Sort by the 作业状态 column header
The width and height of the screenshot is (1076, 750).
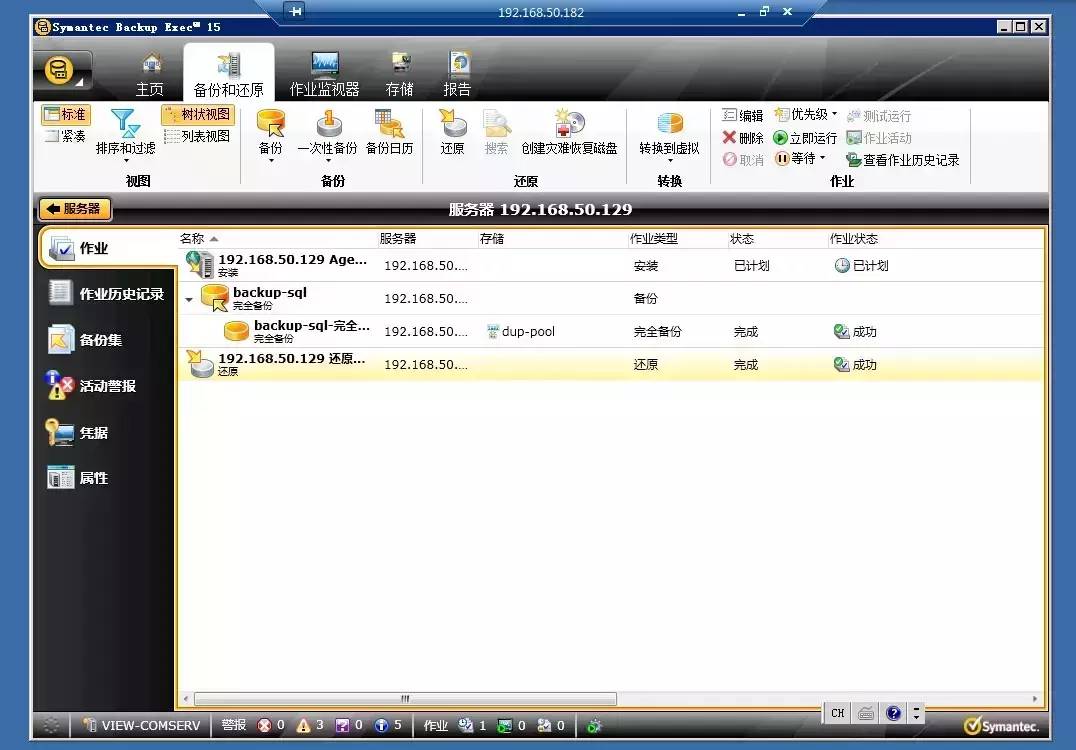click(854, 239)
